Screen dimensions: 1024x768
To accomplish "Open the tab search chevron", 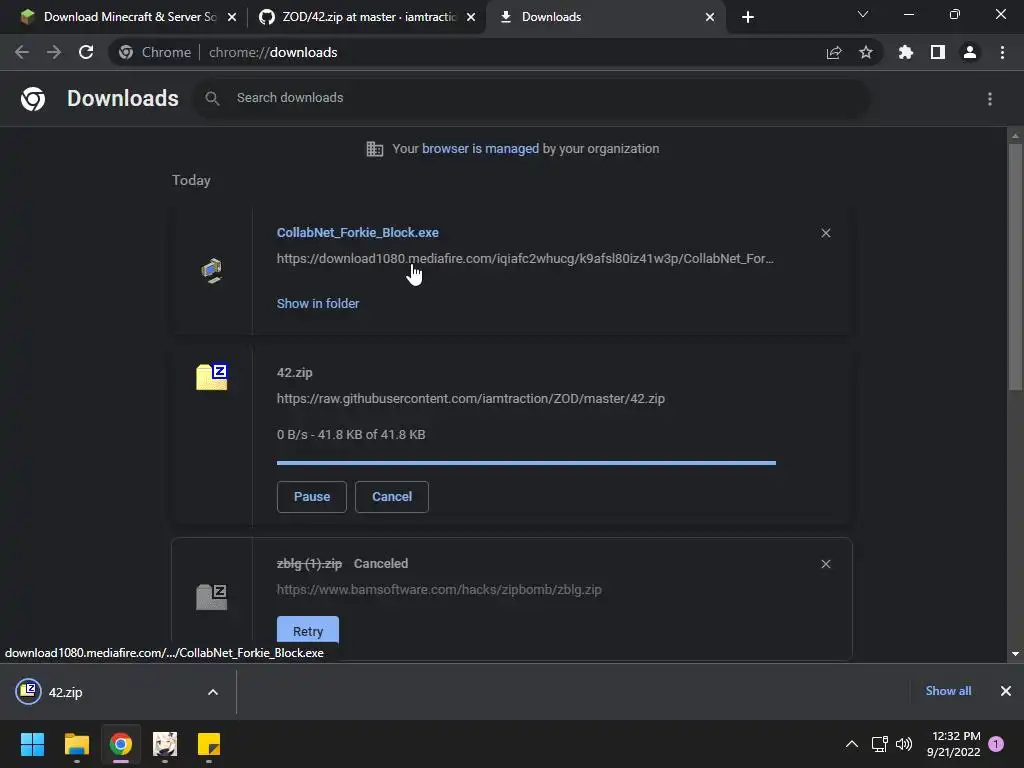I will 863,14.
